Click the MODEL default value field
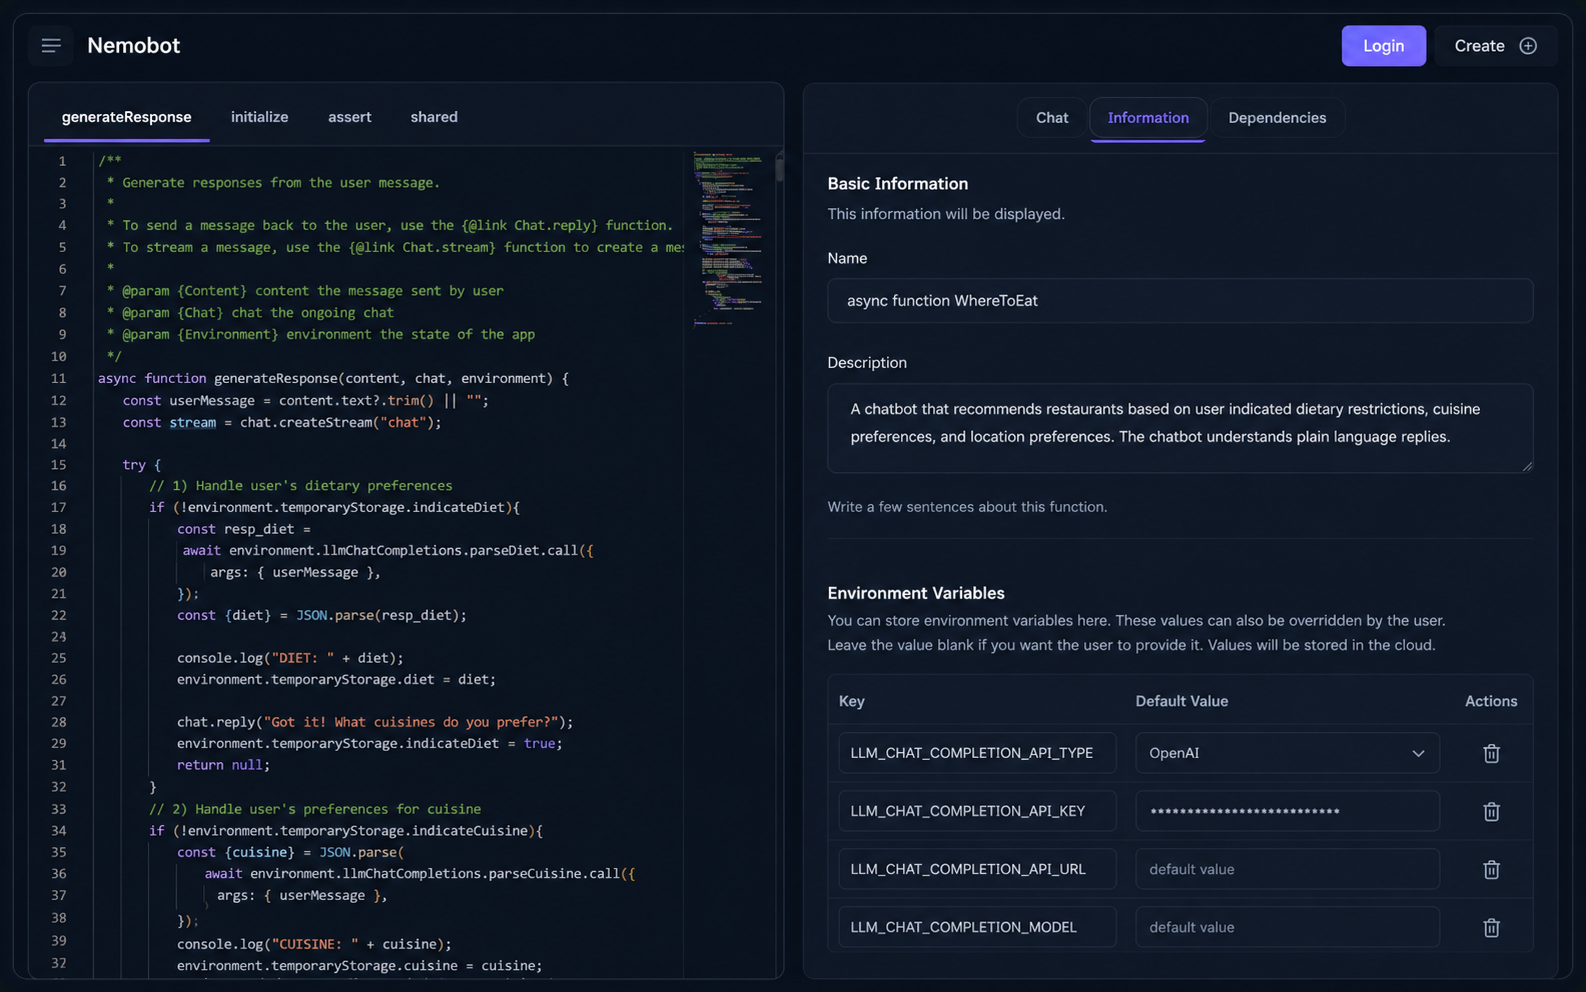1586x992 pixels. coord(1287,927)
